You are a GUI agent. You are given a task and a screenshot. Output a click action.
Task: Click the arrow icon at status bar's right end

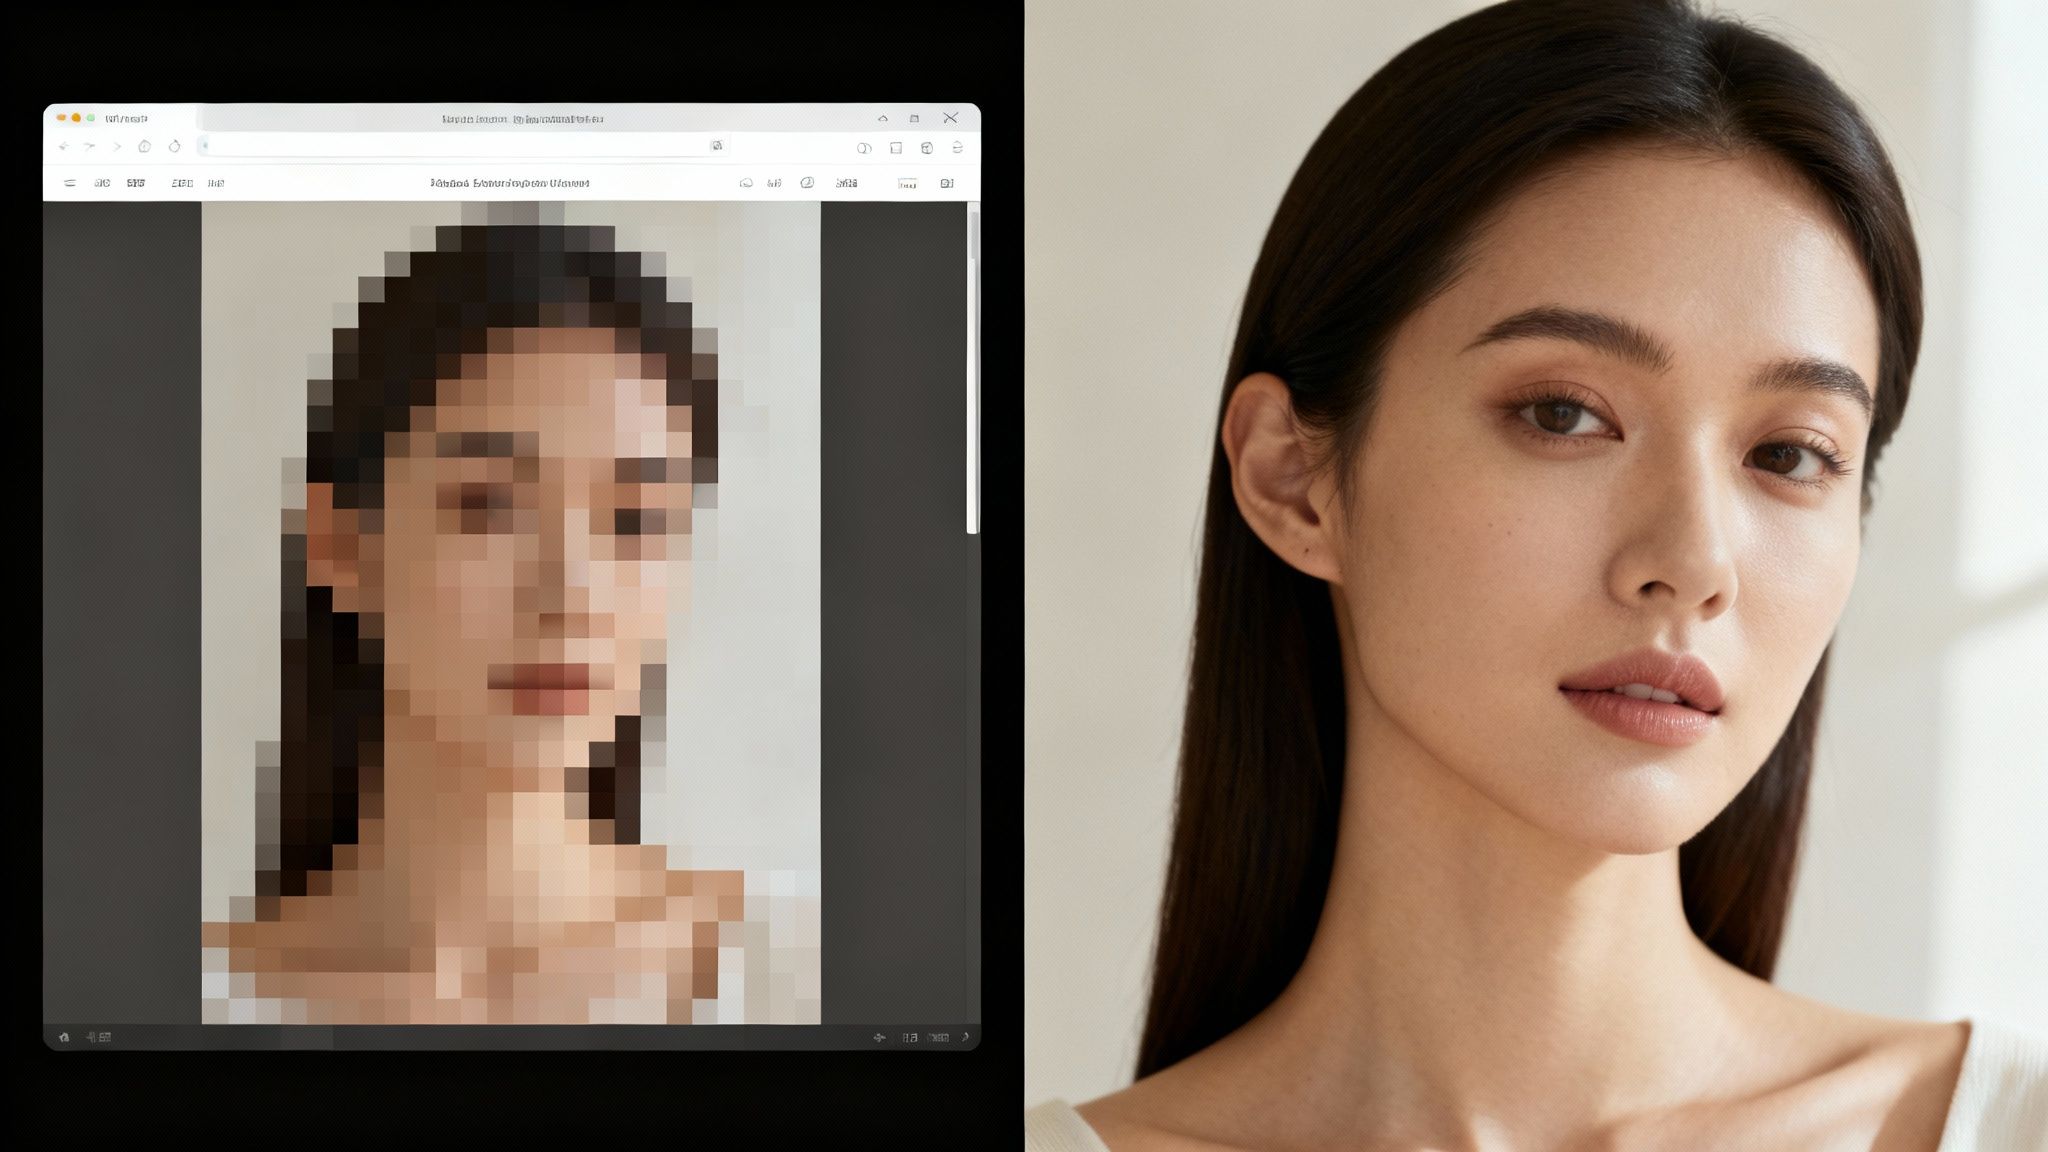click(x=965, y=1037)
